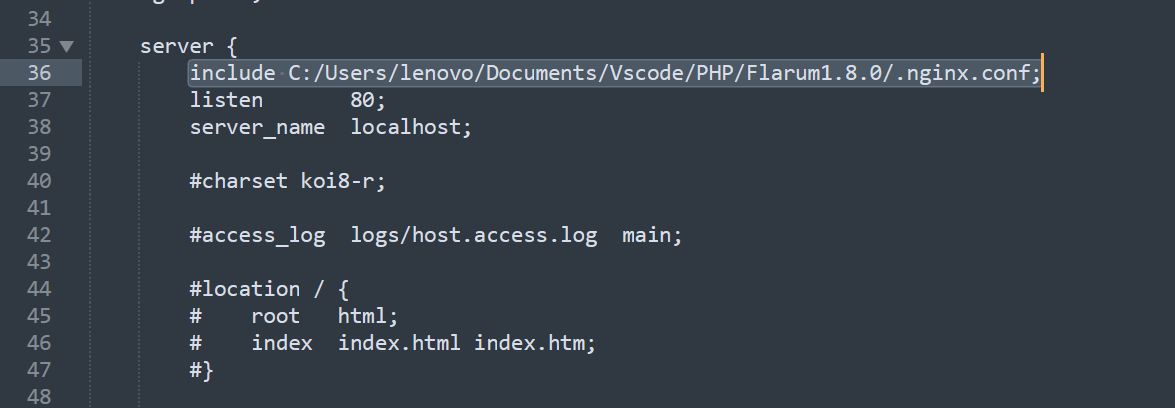Click line number 36 in the gutter

[x=39, y=73]
